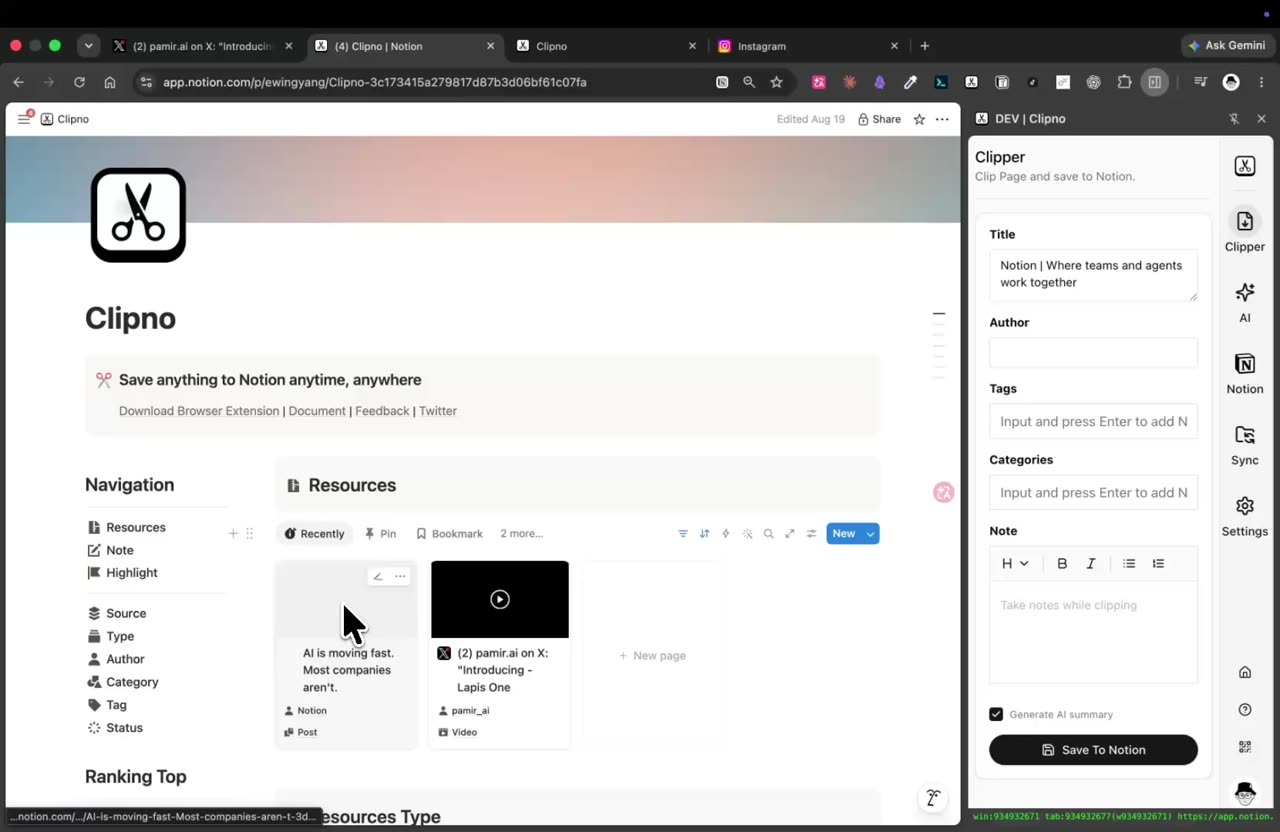The image size is (1280, 832).
Task: Open the Notion panel in Clipno sidebar
Action: [1245, 374]
